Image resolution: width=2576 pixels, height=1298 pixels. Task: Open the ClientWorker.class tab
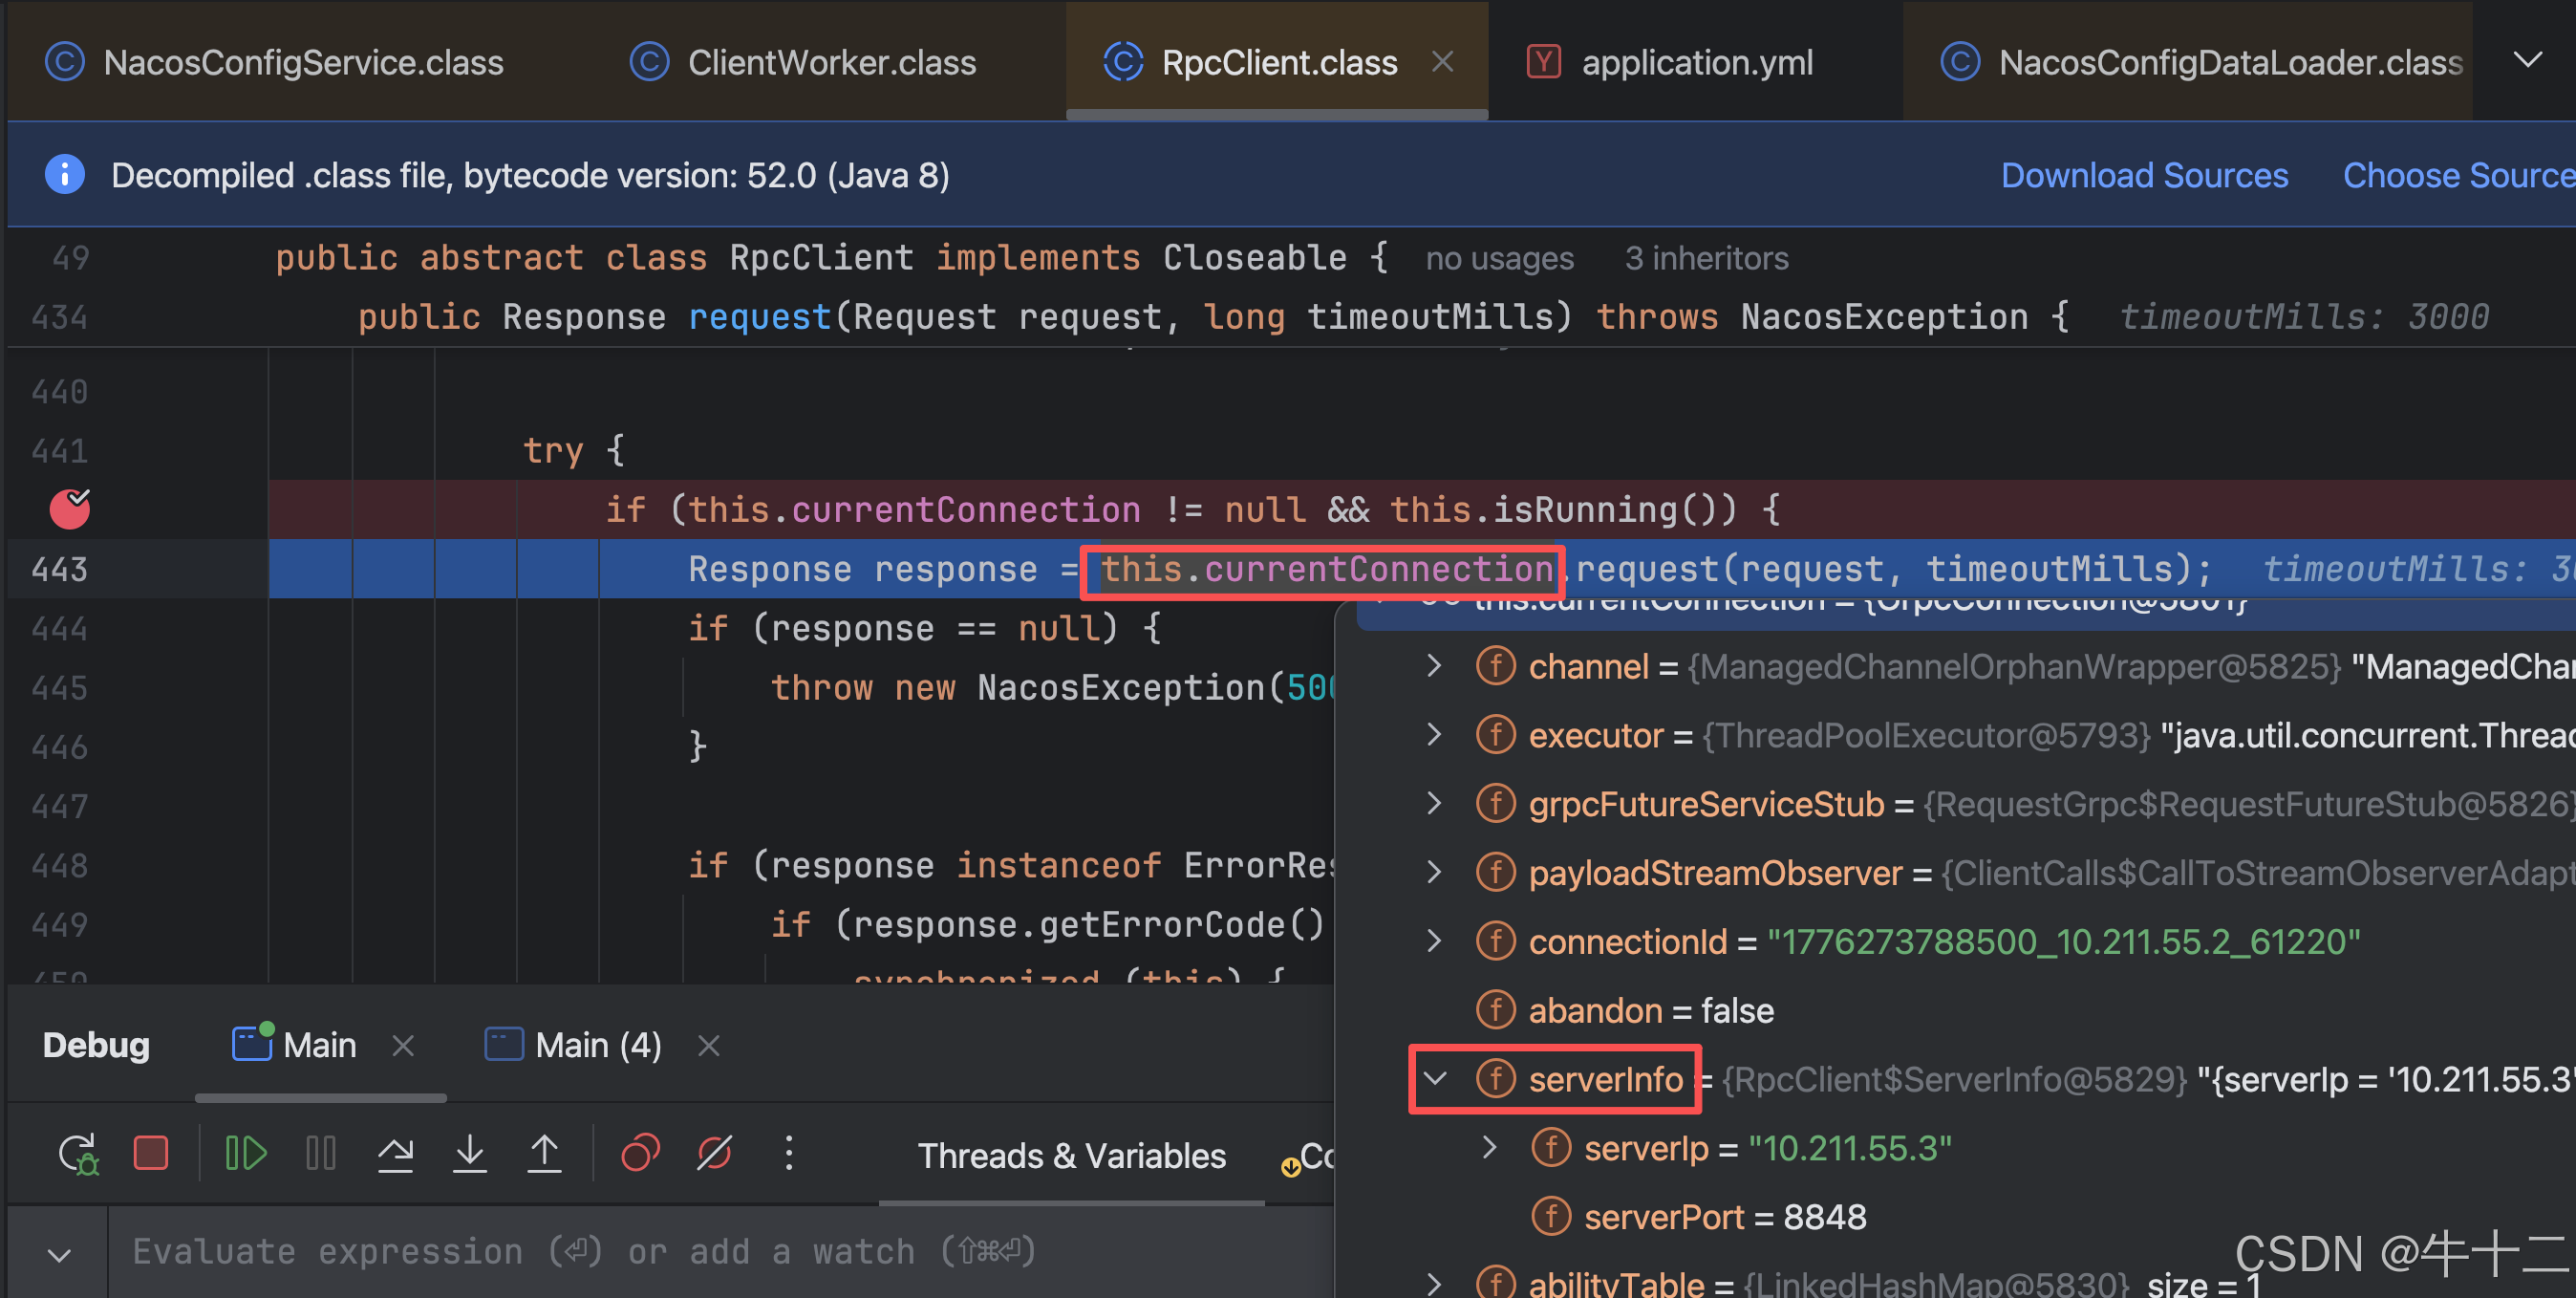tap(830, 63)
